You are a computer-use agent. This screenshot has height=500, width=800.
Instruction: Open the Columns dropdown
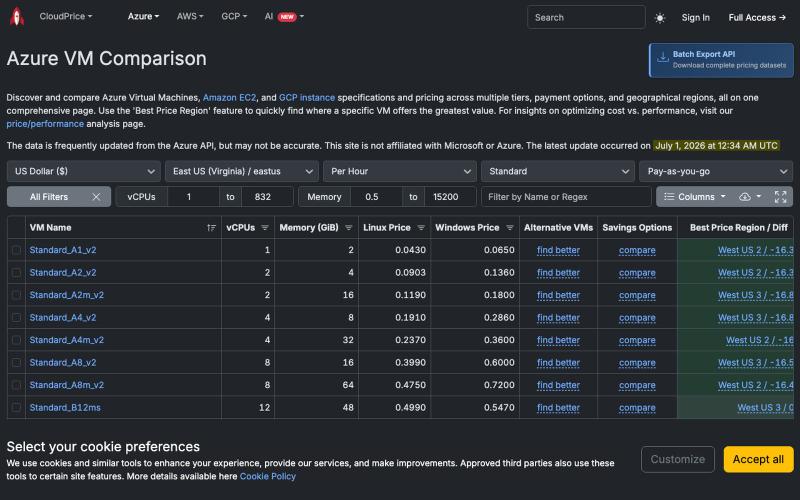pyautogui.click(x=694, y=197)
